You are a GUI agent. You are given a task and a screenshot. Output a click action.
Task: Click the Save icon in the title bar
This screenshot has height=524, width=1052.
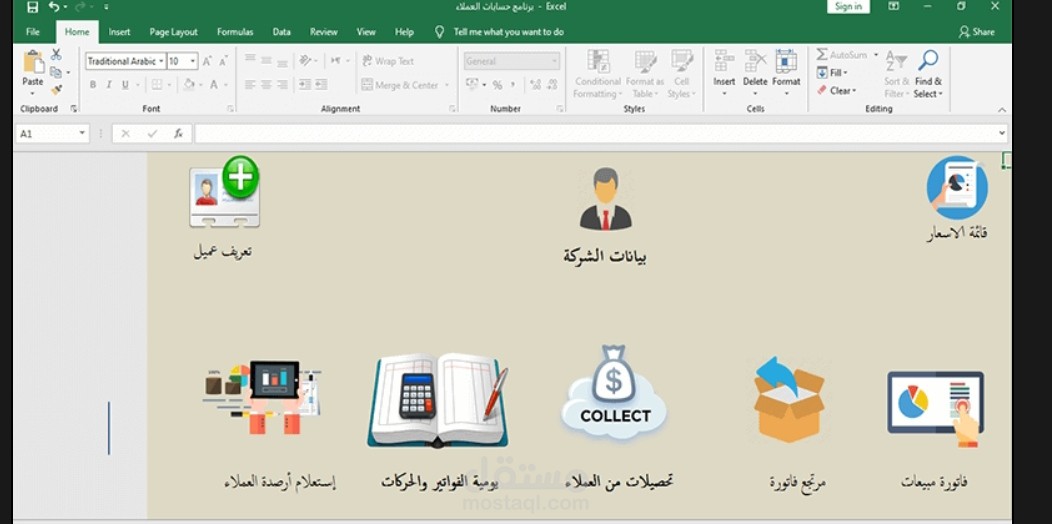click(x=32, y=7)
